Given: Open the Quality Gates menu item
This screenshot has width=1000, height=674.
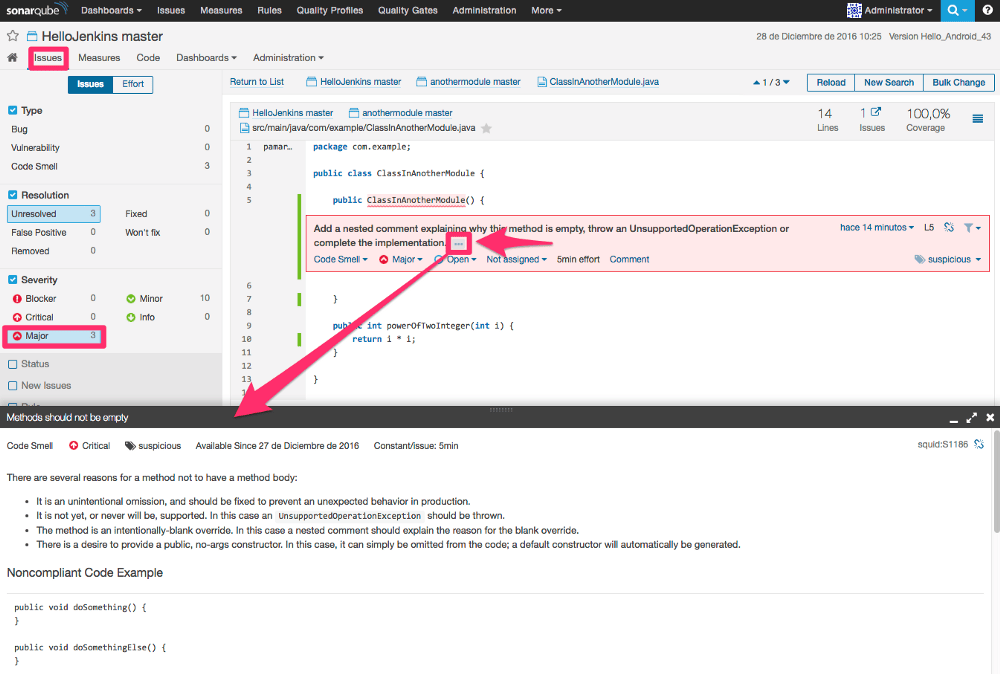Looking at the screenshot, I should click(408, 10).
